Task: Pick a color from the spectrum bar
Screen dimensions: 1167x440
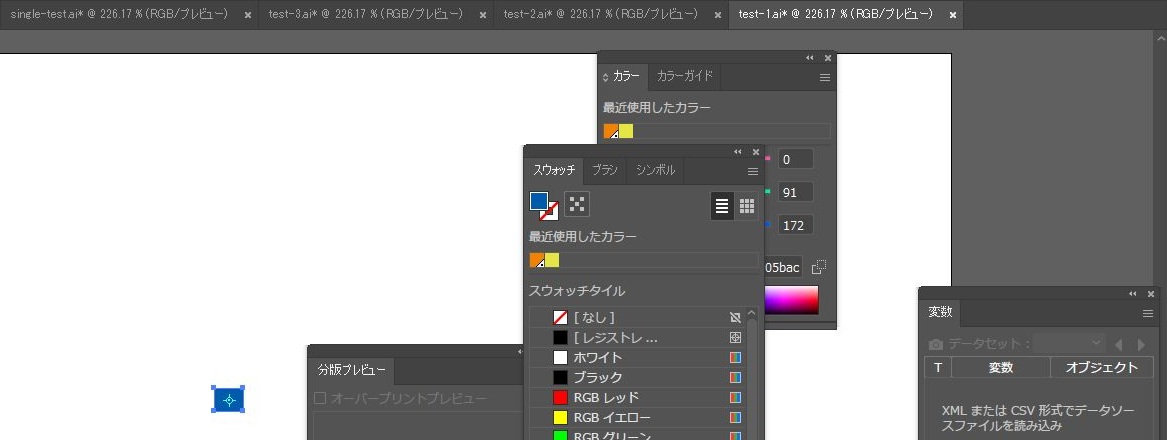Action: click(x=791, y=300)
